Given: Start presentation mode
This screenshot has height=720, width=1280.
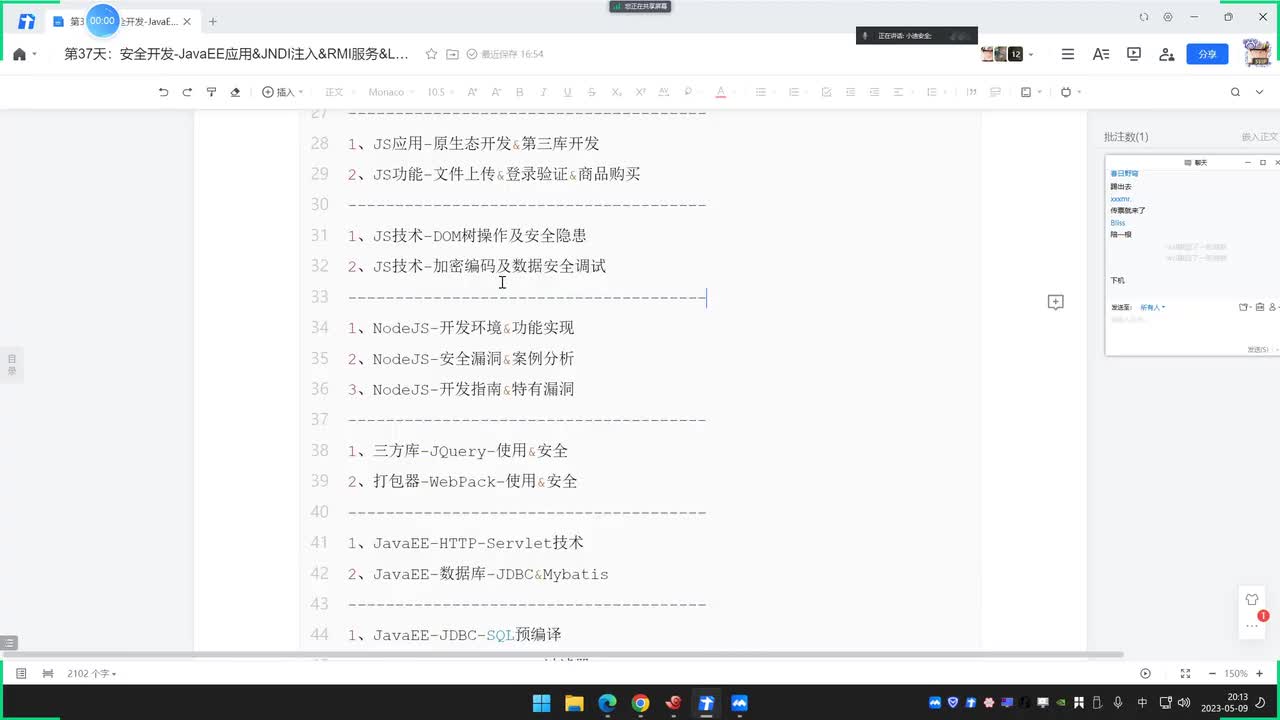Looking at the screenshot, I should click(1134, 54).
